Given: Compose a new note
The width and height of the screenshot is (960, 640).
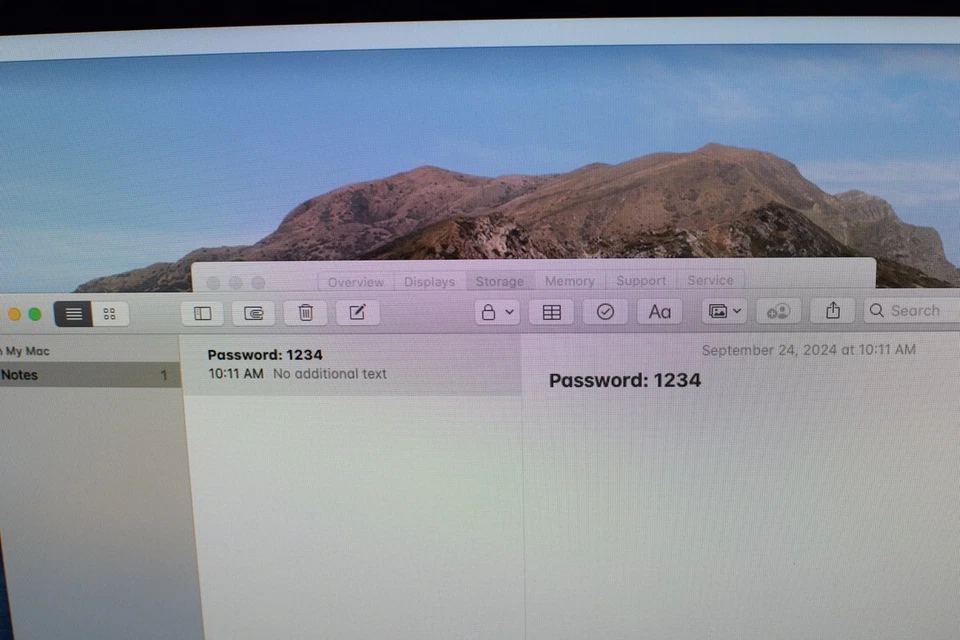Looking at the screenshot, I should coord(357,312).
